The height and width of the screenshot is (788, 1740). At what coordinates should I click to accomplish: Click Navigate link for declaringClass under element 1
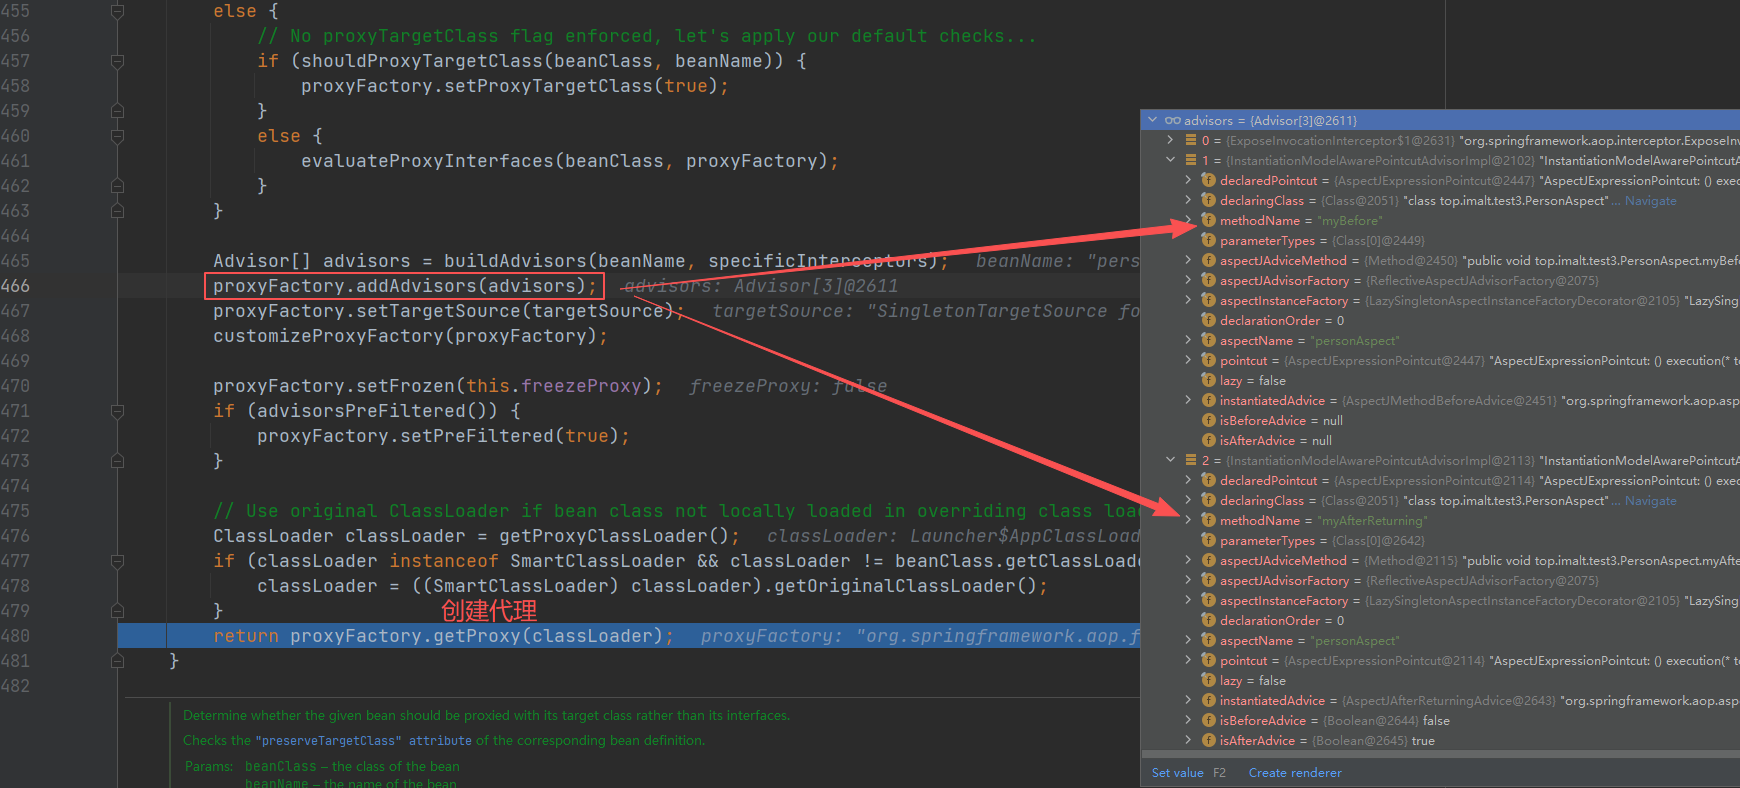1650,200
